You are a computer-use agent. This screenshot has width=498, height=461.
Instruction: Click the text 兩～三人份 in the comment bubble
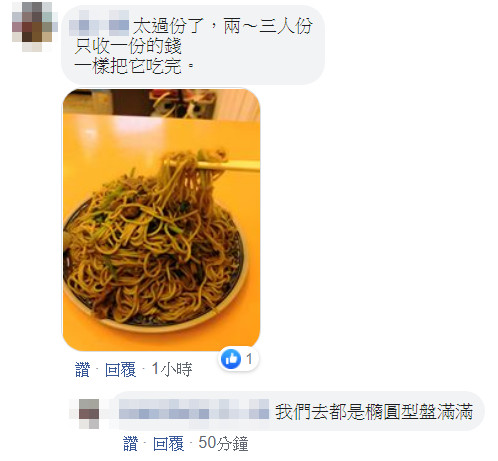tap(268, 26)
